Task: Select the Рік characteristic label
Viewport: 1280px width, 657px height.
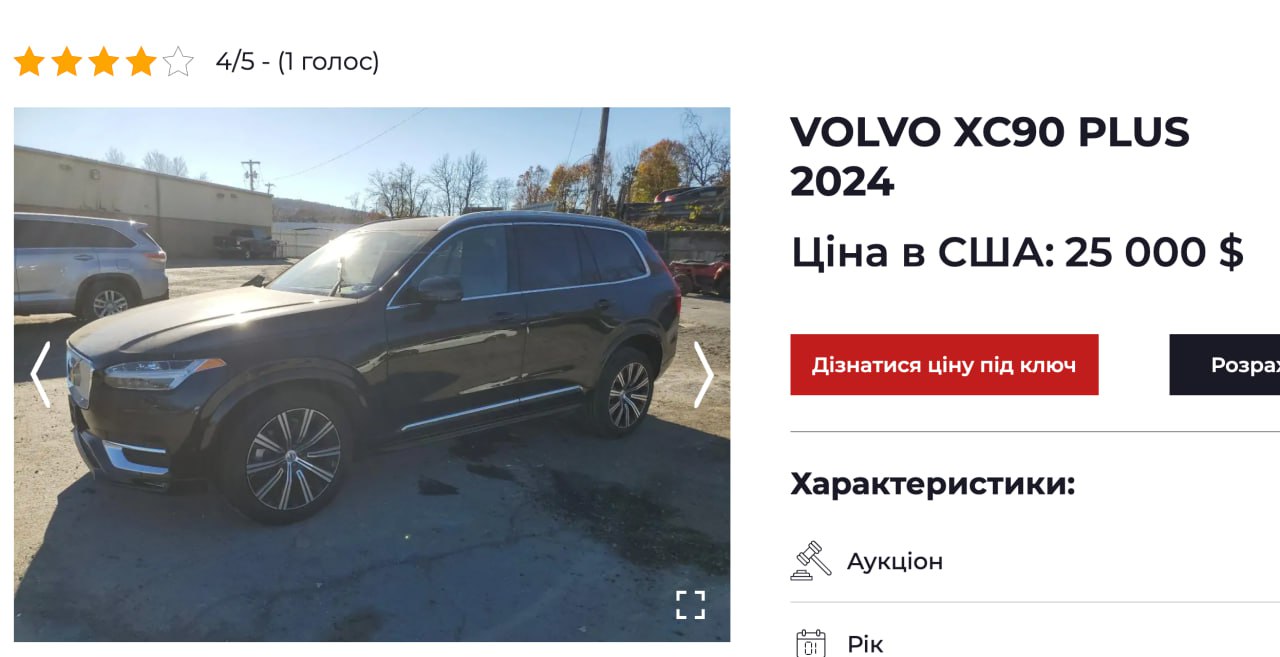Action: pos(865,644)
